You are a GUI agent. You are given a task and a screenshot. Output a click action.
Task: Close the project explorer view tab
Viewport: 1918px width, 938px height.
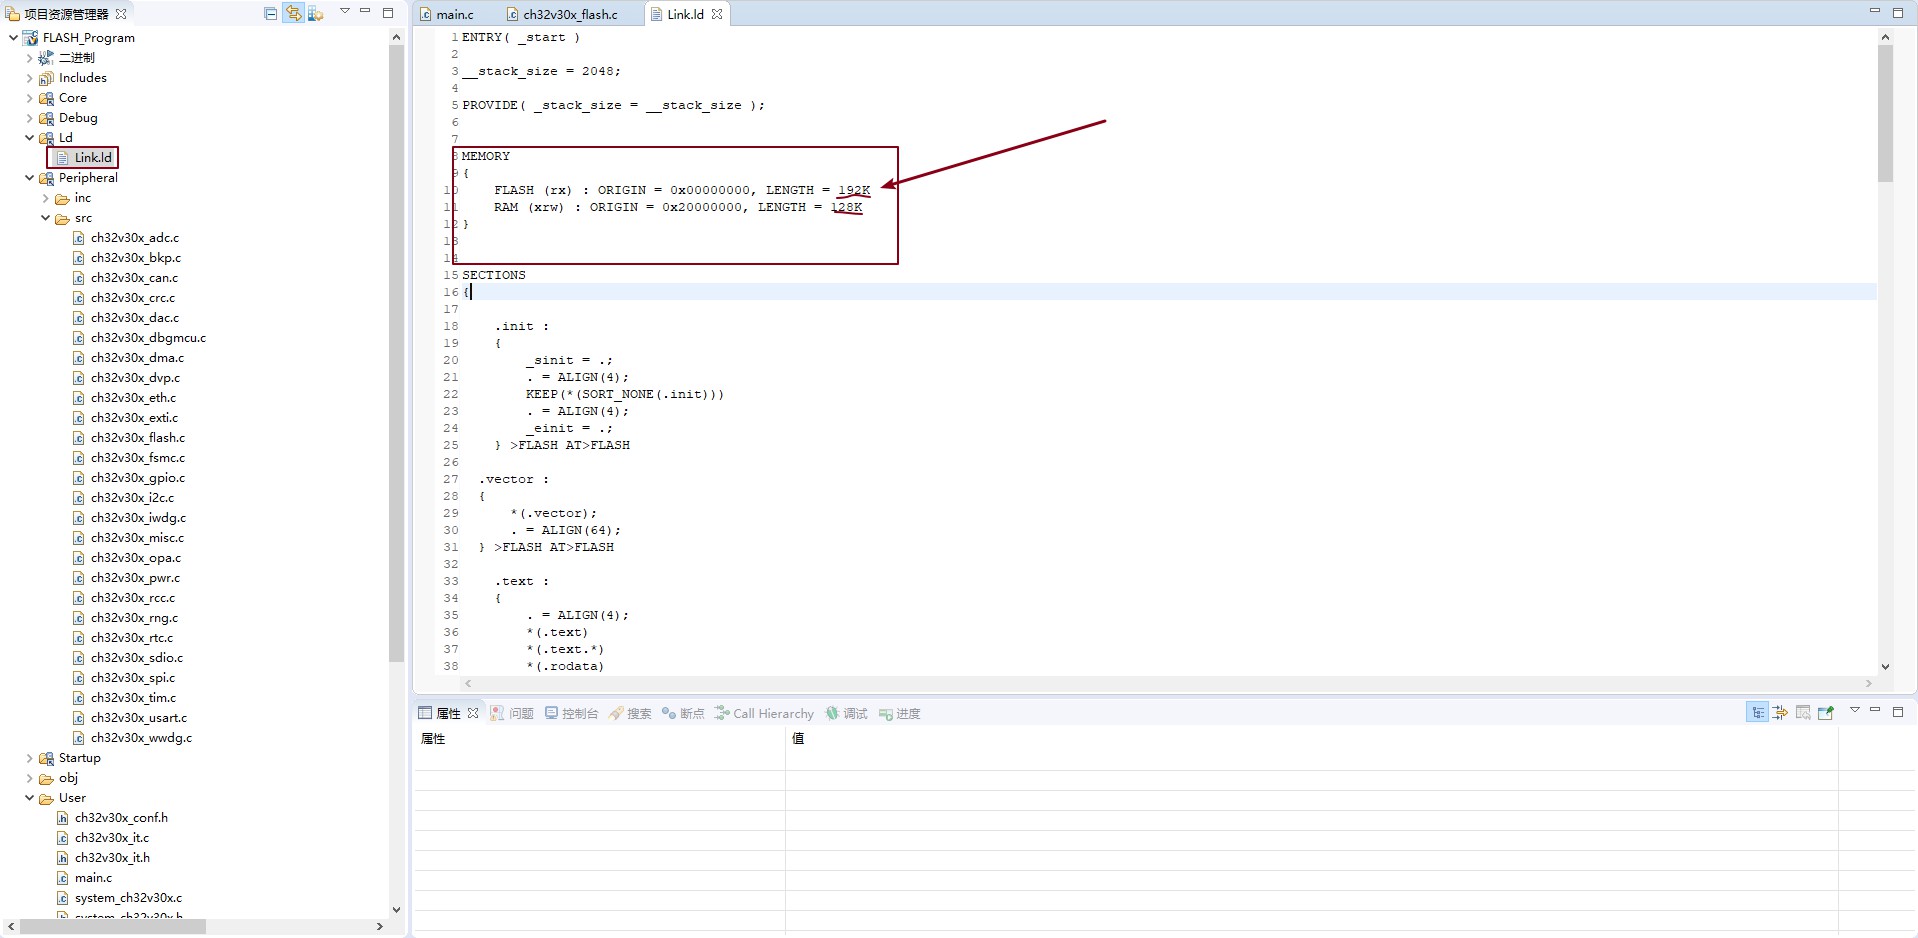121,14
